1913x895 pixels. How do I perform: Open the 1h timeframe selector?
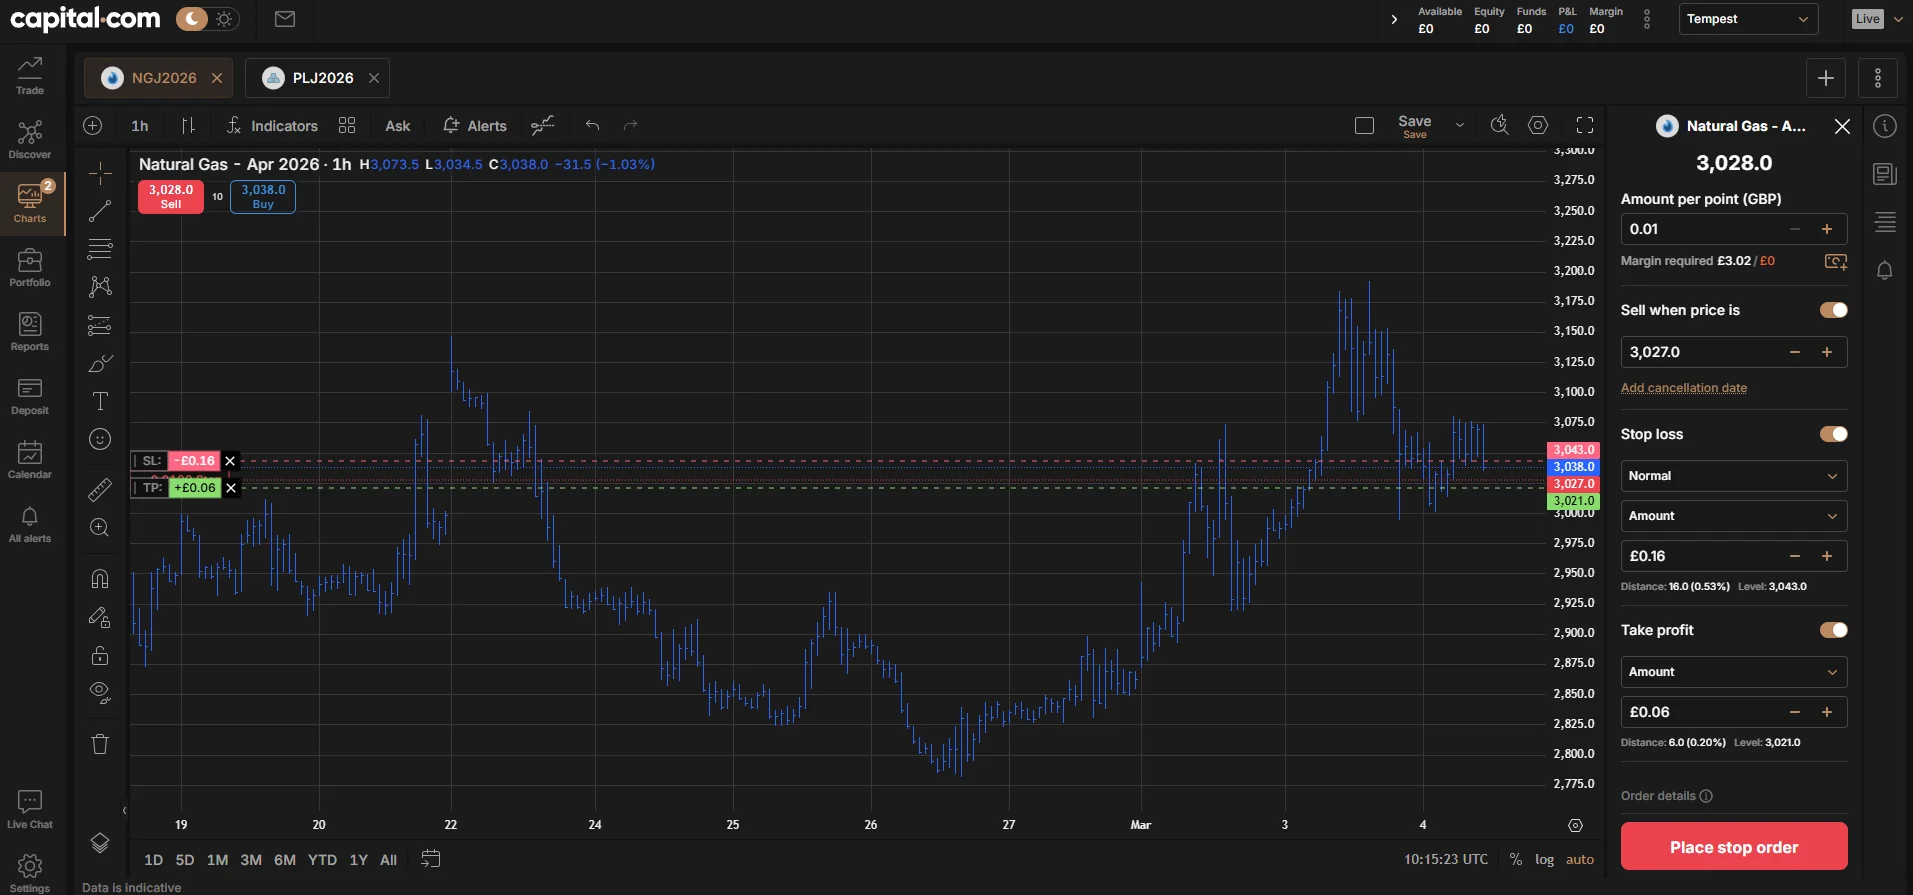click(x=140, y=126)
